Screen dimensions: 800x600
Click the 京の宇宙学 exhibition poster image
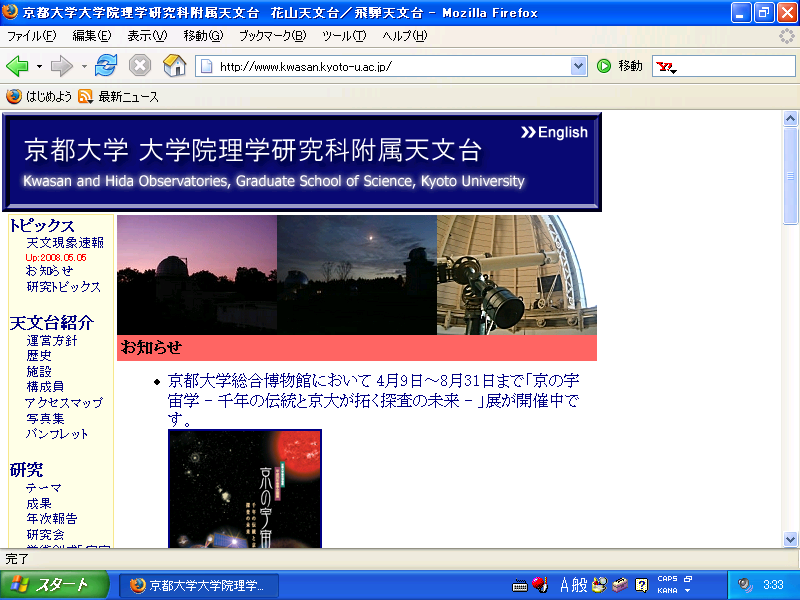point(245,489)
